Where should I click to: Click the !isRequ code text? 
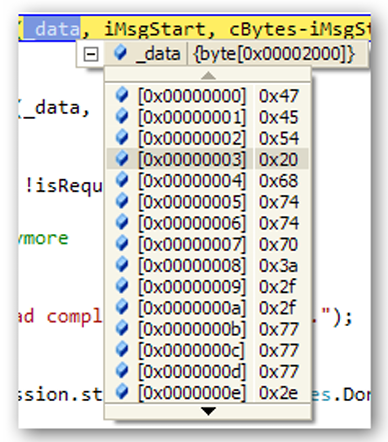tap(64, 186)
